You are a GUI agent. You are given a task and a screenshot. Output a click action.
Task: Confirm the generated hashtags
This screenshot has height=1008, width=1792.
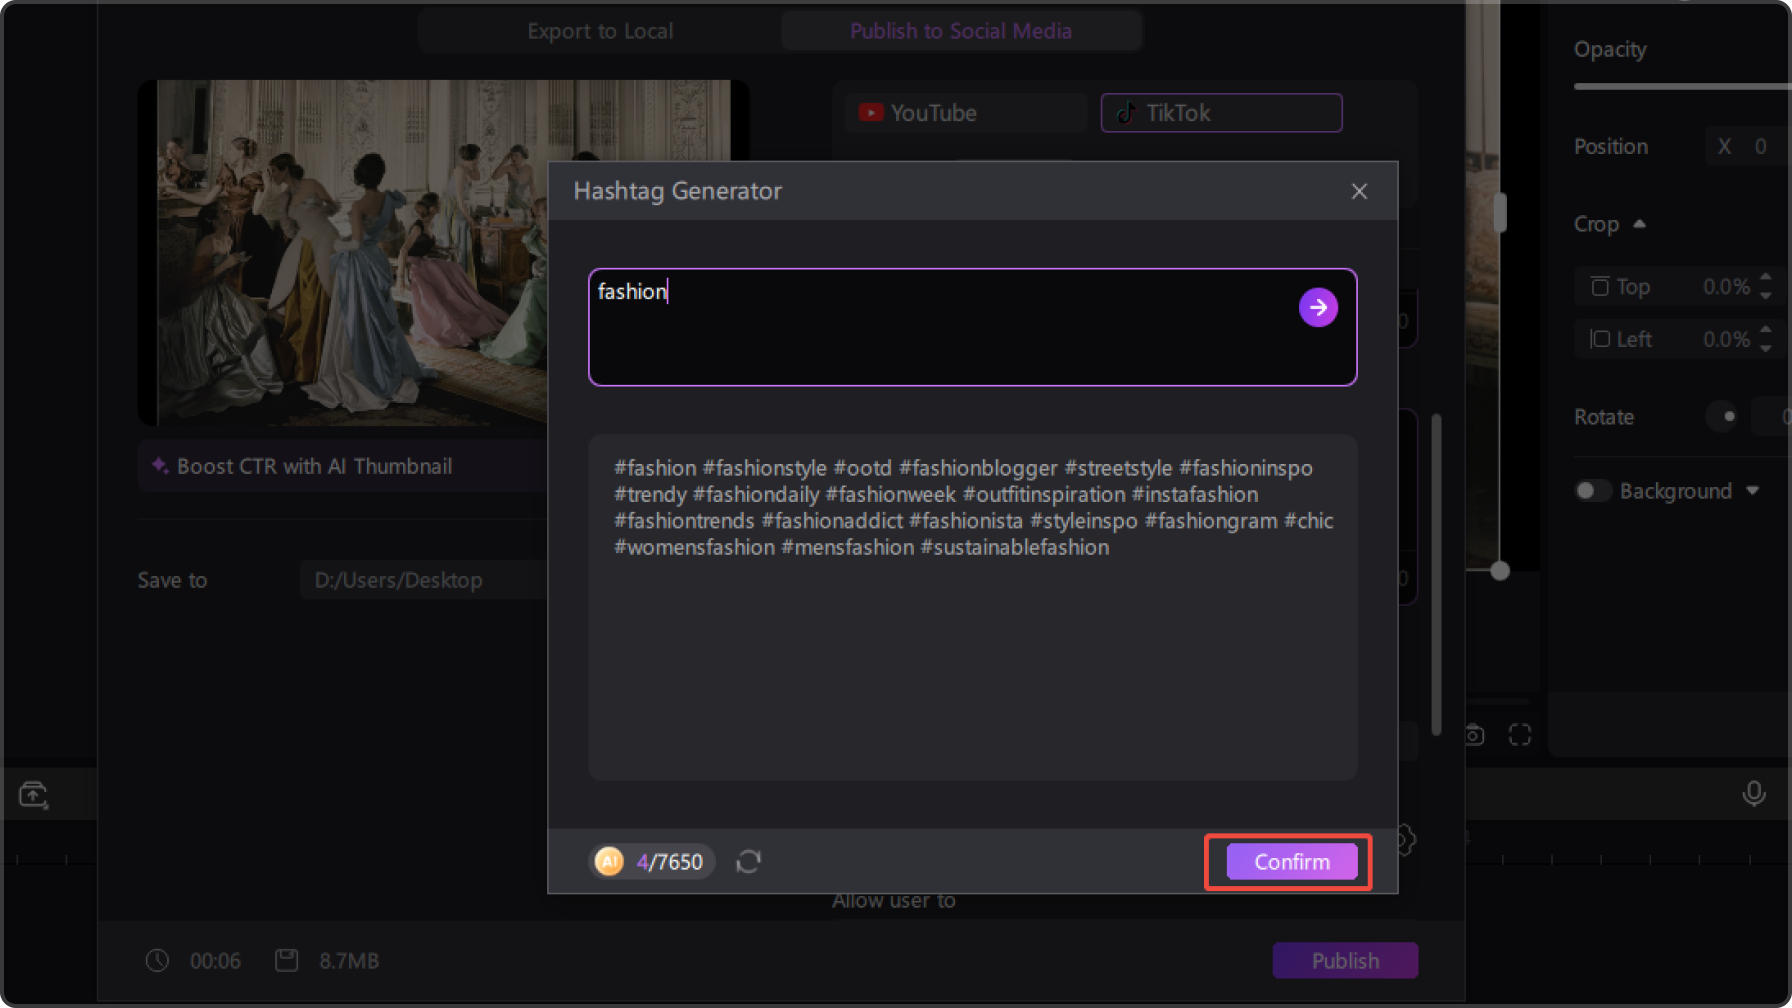point(1292,862)
